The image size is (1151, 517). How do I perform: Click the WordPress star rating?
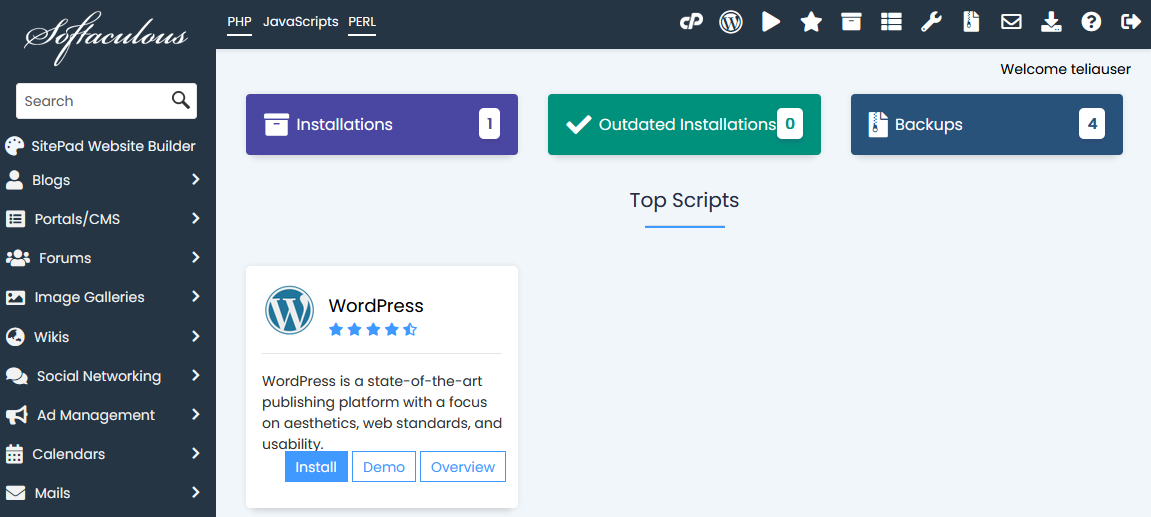point(374,329)
